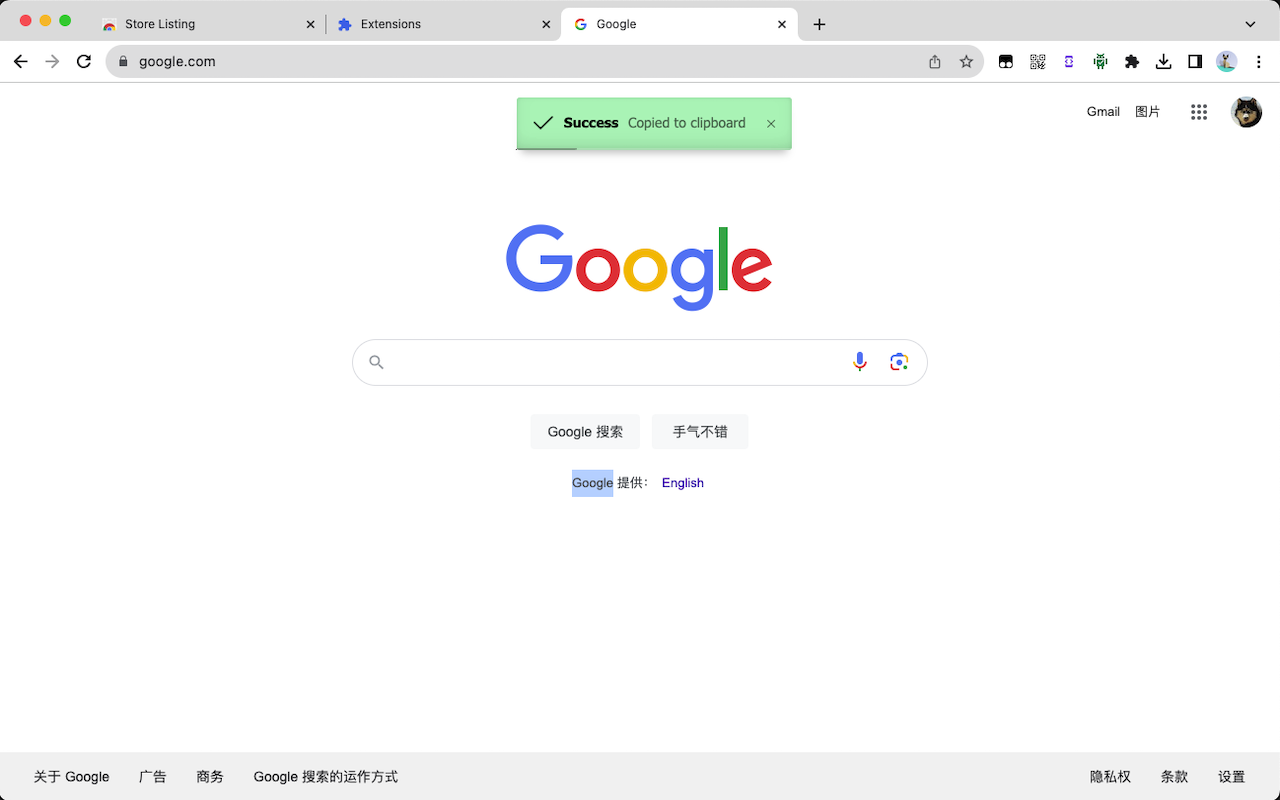Click the share page icon in address bar
The height and width of the screenshot is (800, 1280).
coord(935,62)
